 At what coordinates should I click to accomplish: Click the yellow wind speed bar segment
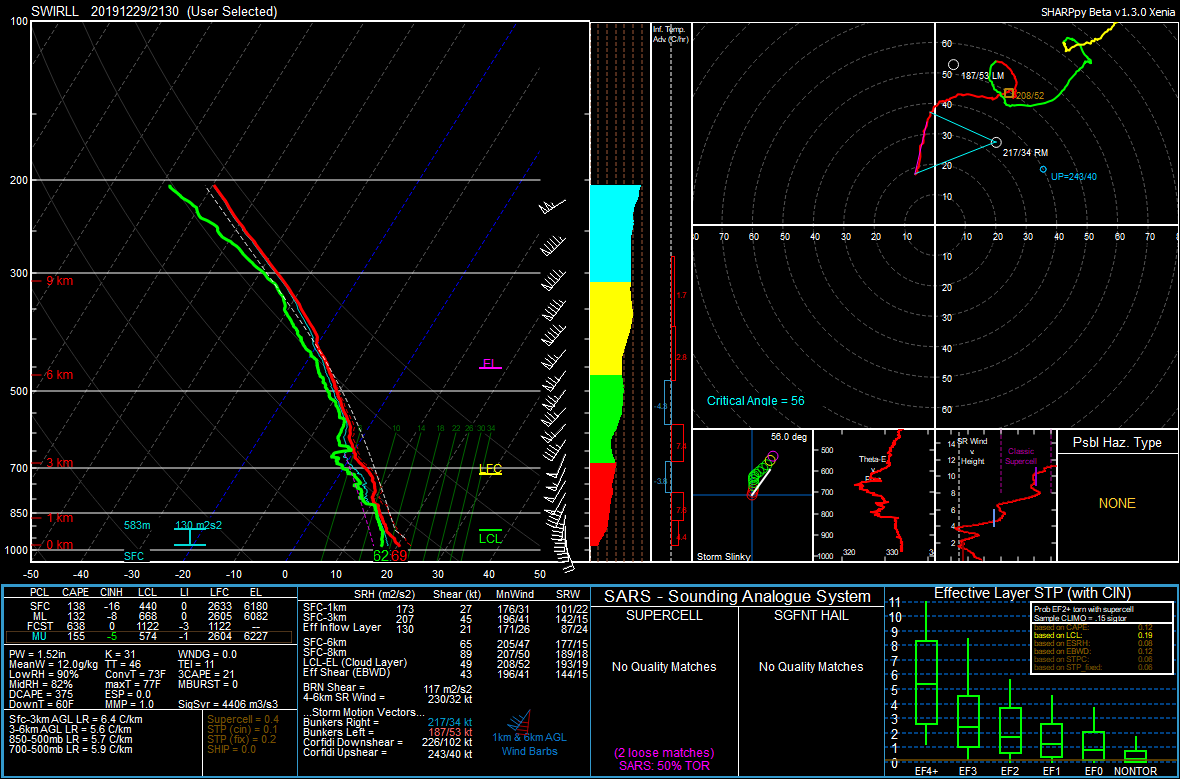coord(610,328)
